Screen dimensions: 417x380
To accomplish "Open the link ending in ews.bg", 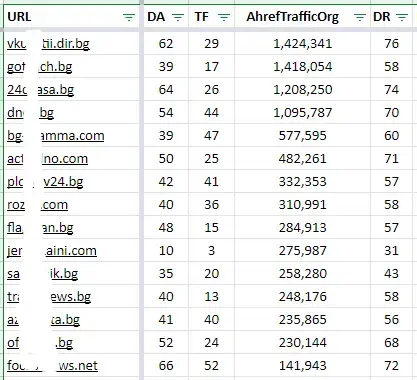I will 49,297.
